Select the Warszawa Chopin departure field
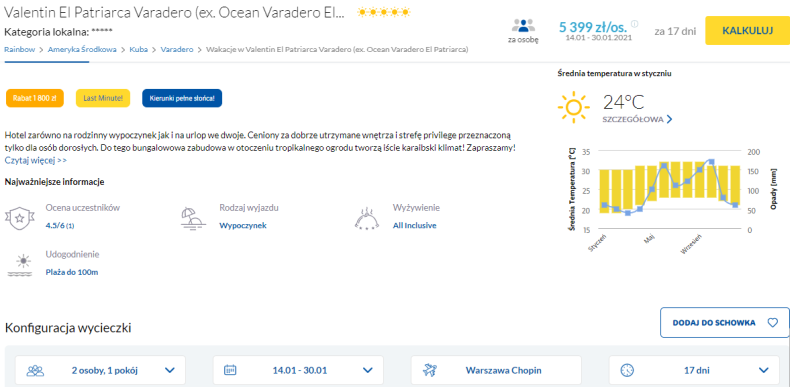This screenshot has height=387, width=790. click(x=496, y=370)
